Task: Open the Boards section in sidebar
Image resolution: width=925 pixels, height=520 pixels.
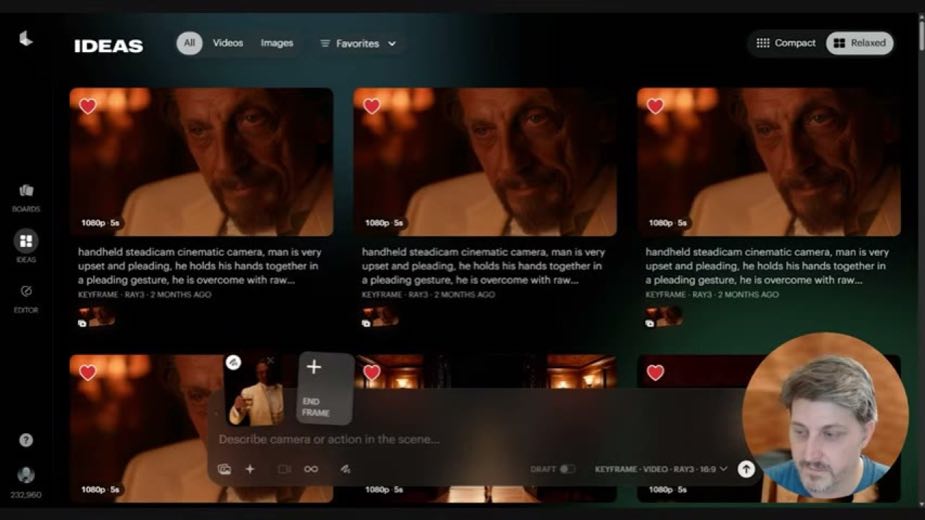Action: [x=26, y=197]
